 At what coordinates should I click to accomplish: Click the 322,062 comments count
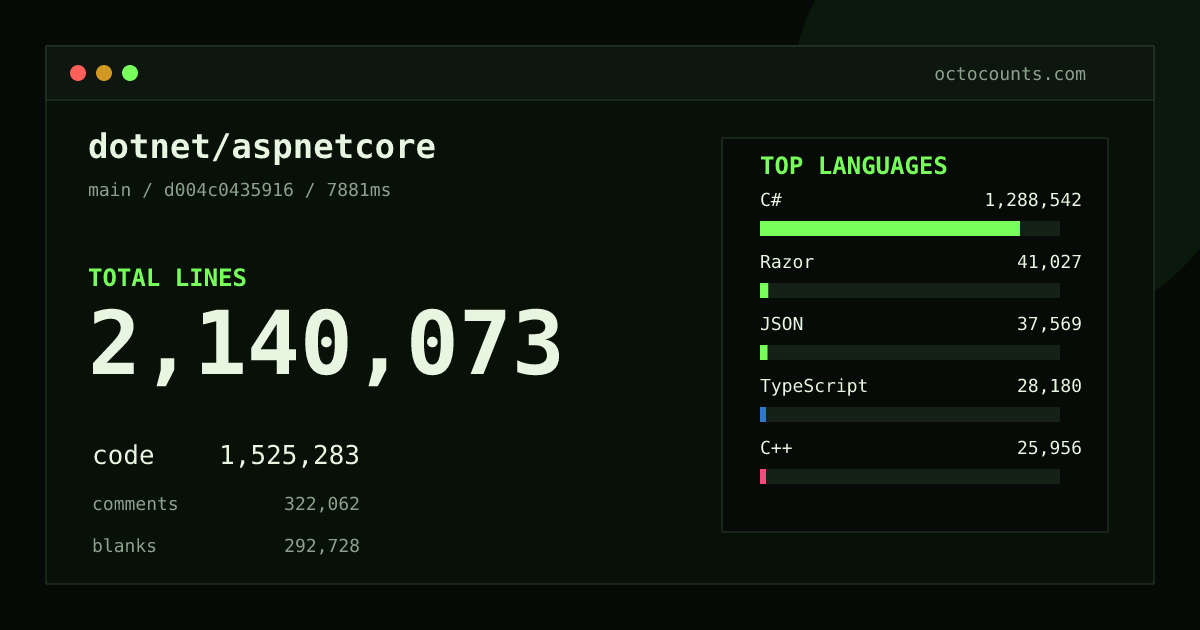pos(322,504)
